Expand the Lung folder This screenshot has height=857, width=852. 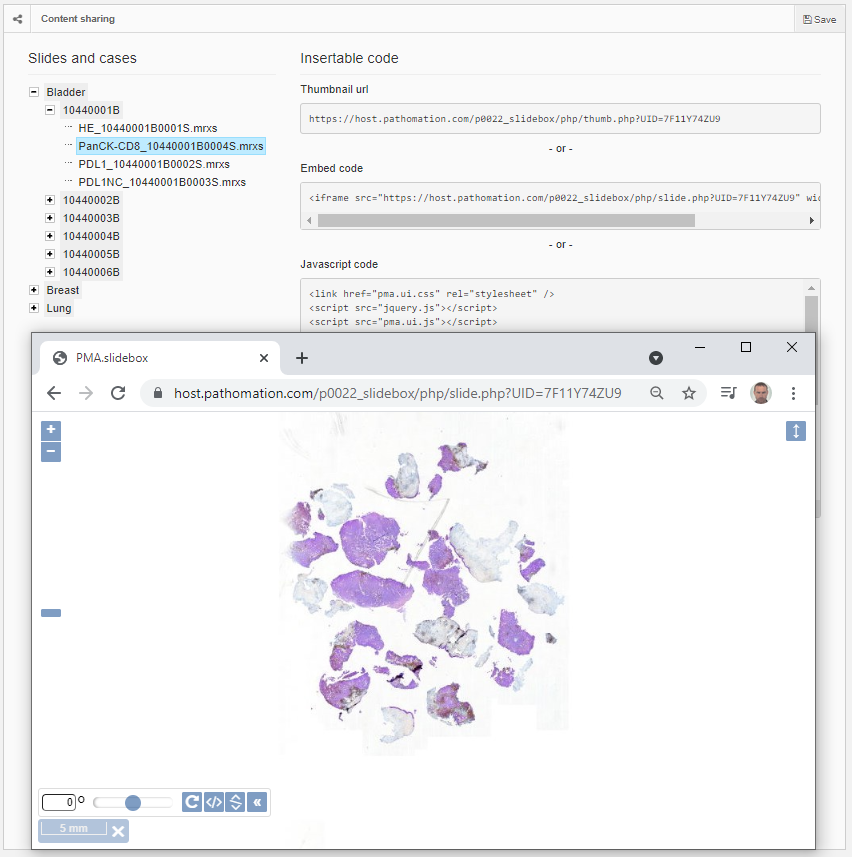tap(34, 308)
